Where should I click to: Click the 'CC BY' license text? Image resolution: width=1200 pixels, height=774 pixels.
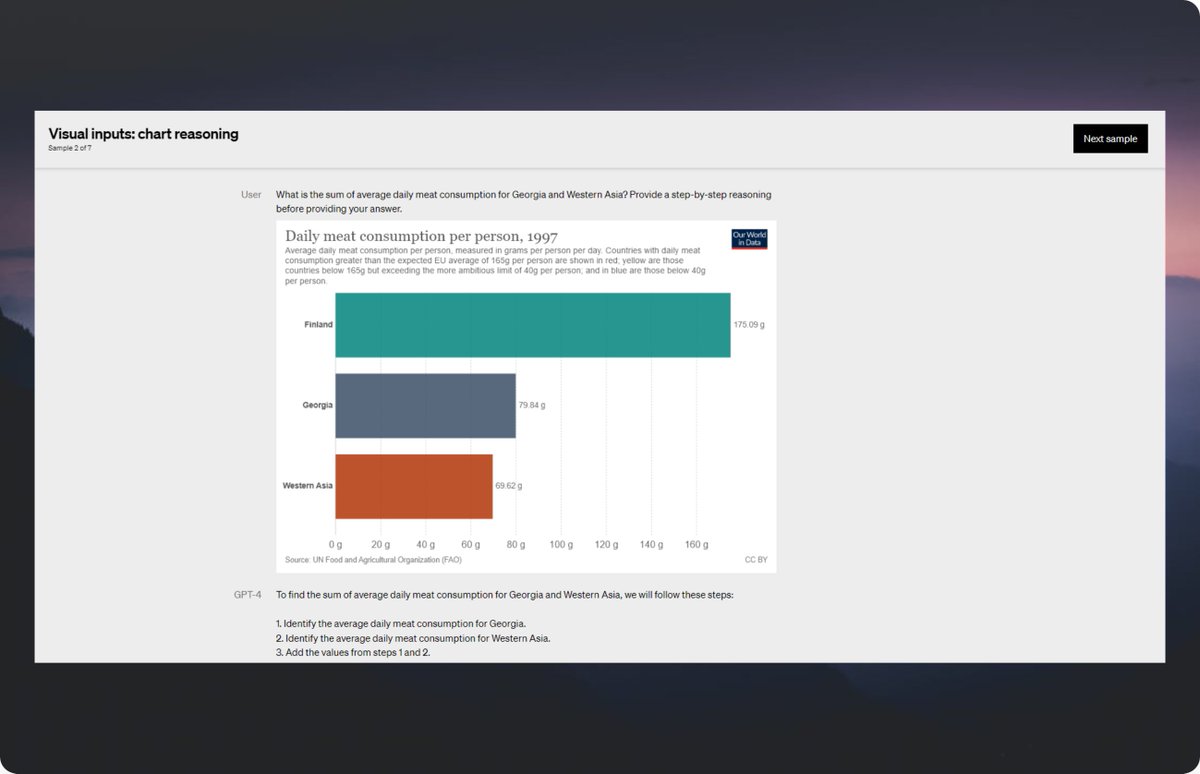756,560
